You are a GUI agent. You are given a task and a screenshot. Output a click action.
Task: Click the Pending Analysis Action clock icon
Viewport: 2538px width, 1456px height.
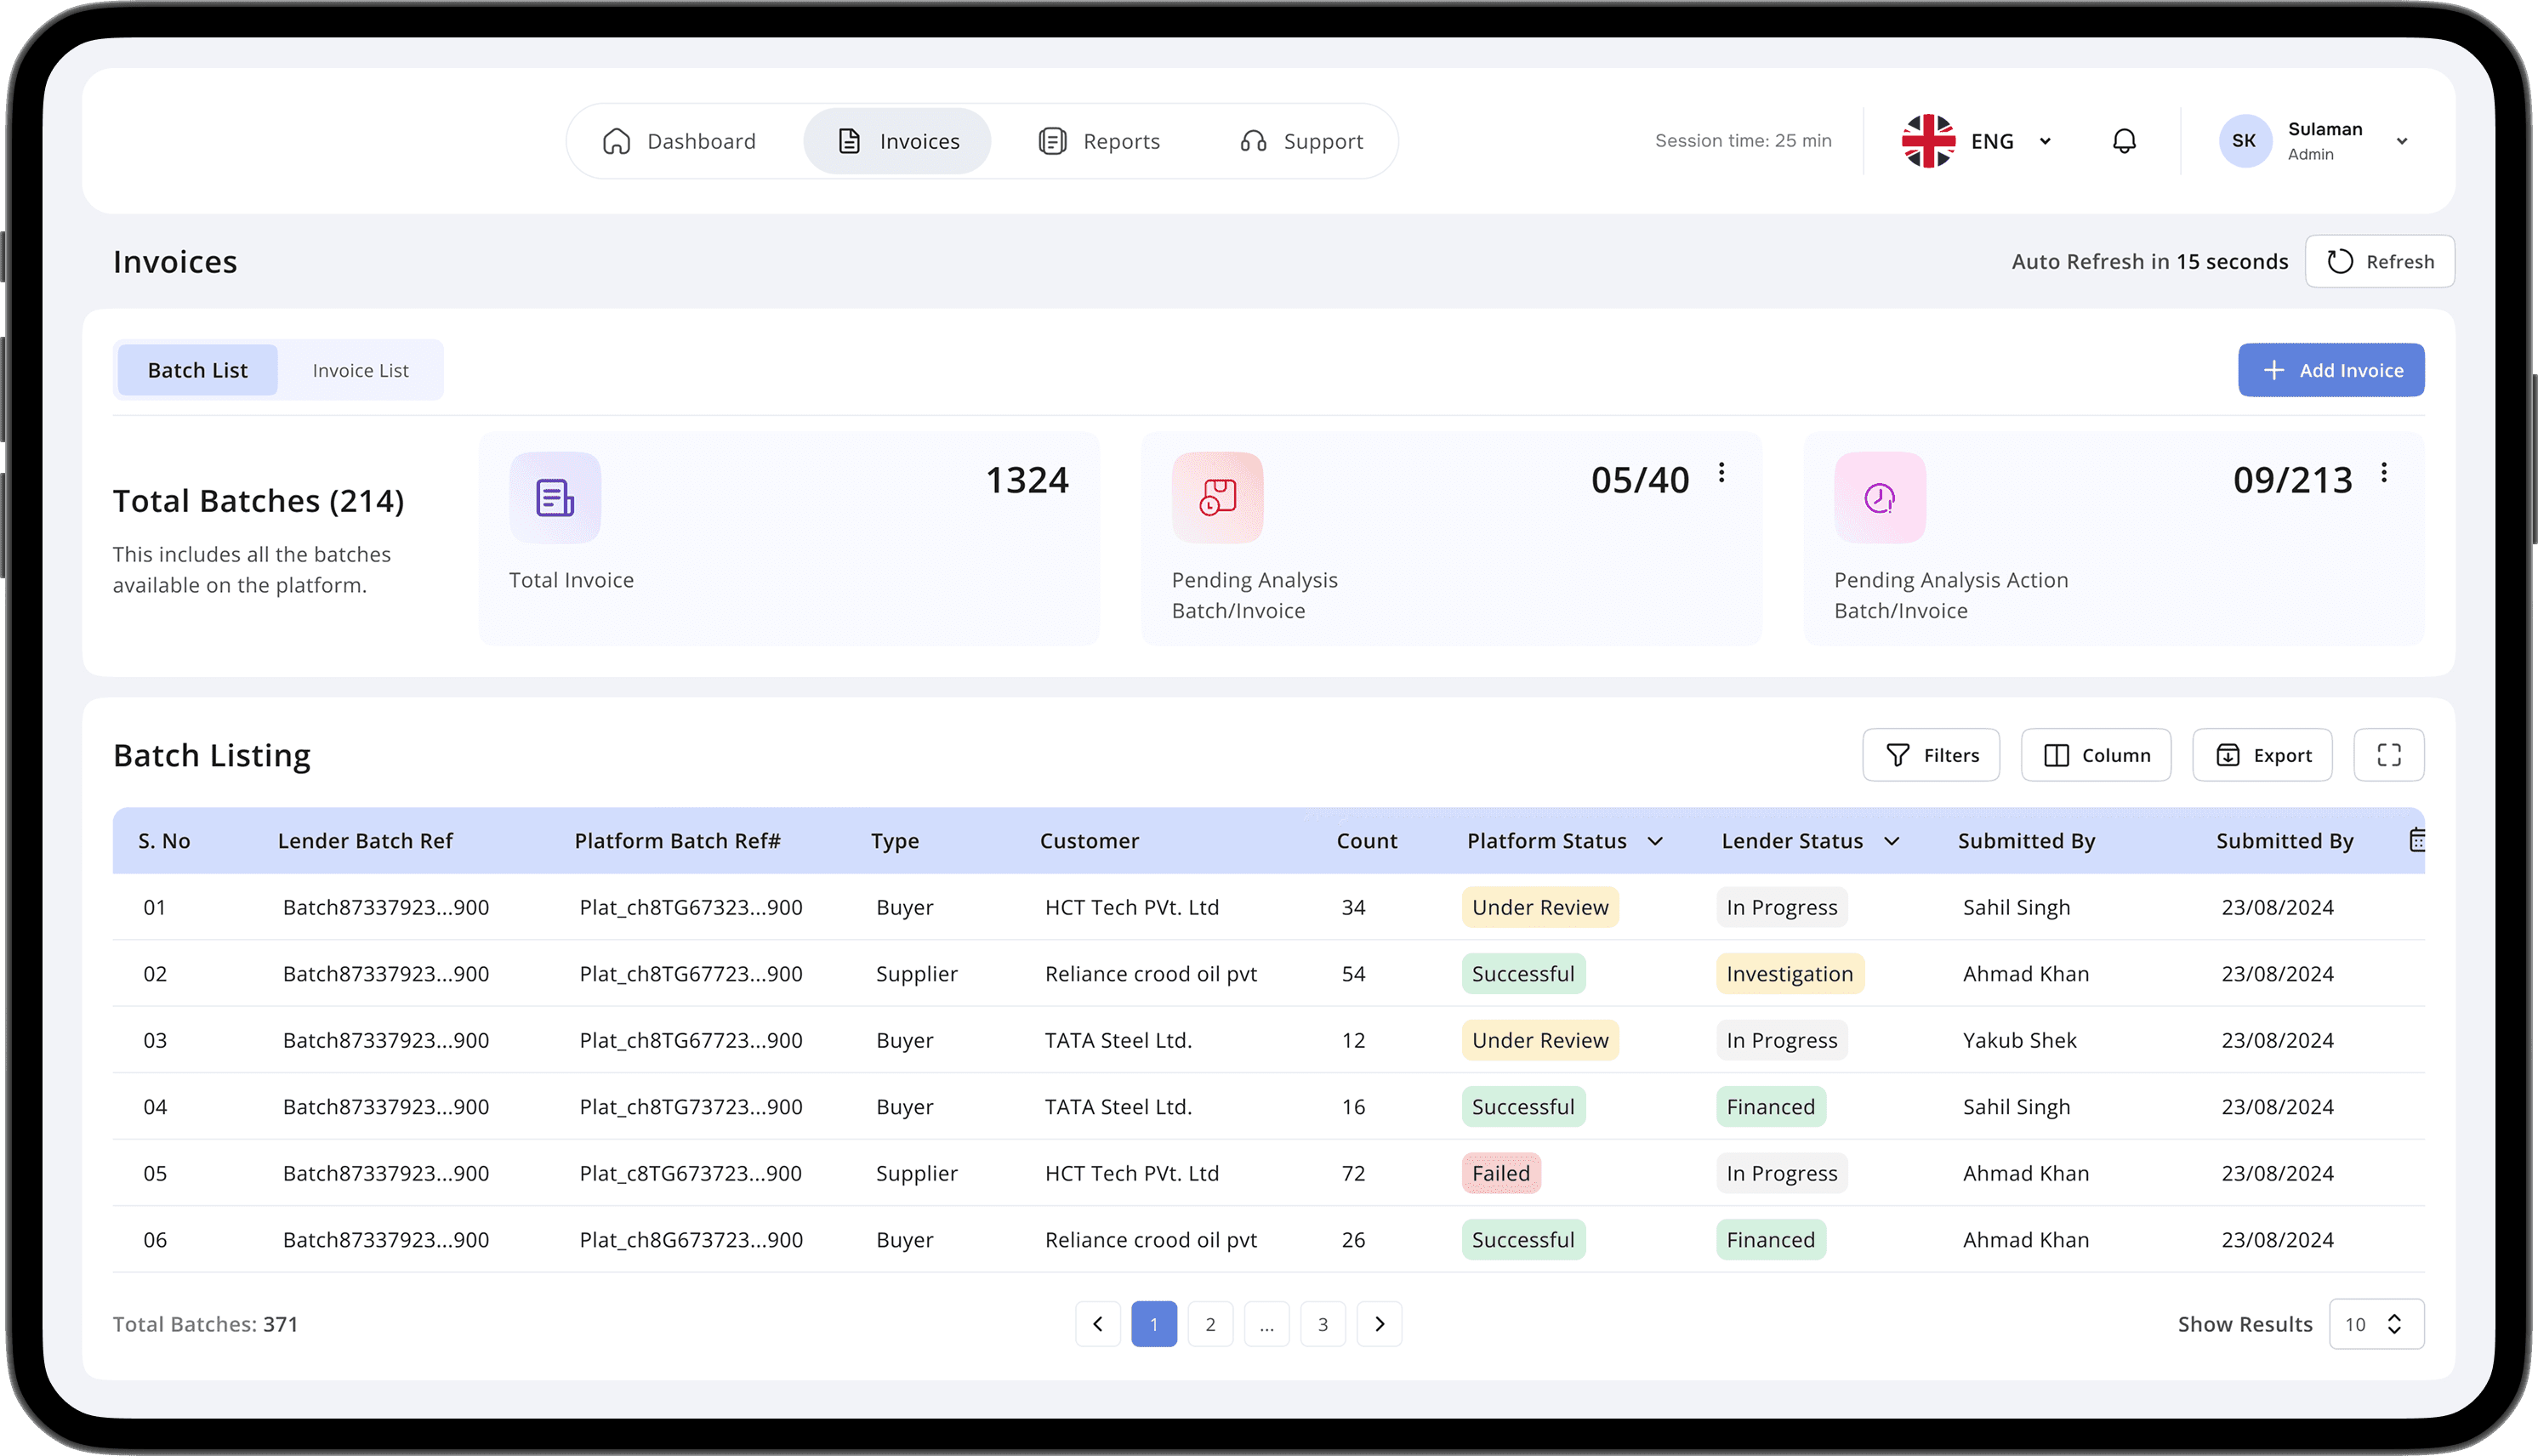tap(1879, 497)
